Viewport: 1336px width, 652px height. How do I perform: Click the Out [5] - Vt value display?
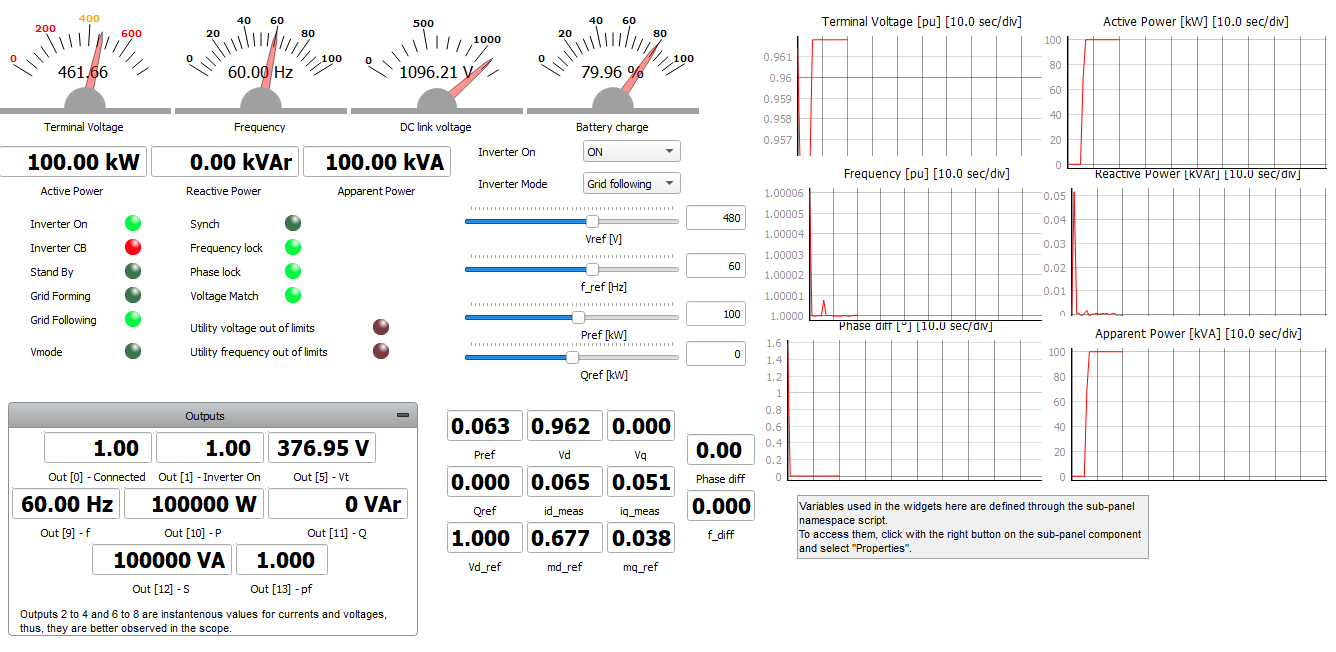click(x=322, y=448)
